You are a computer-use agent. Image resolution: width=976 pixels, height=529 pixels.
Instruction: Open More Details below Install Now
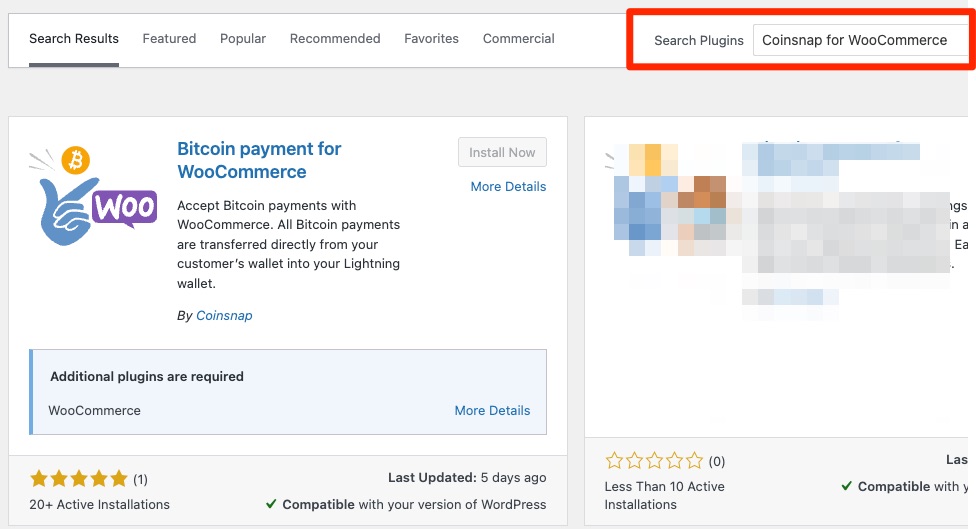tap(508, 187)
